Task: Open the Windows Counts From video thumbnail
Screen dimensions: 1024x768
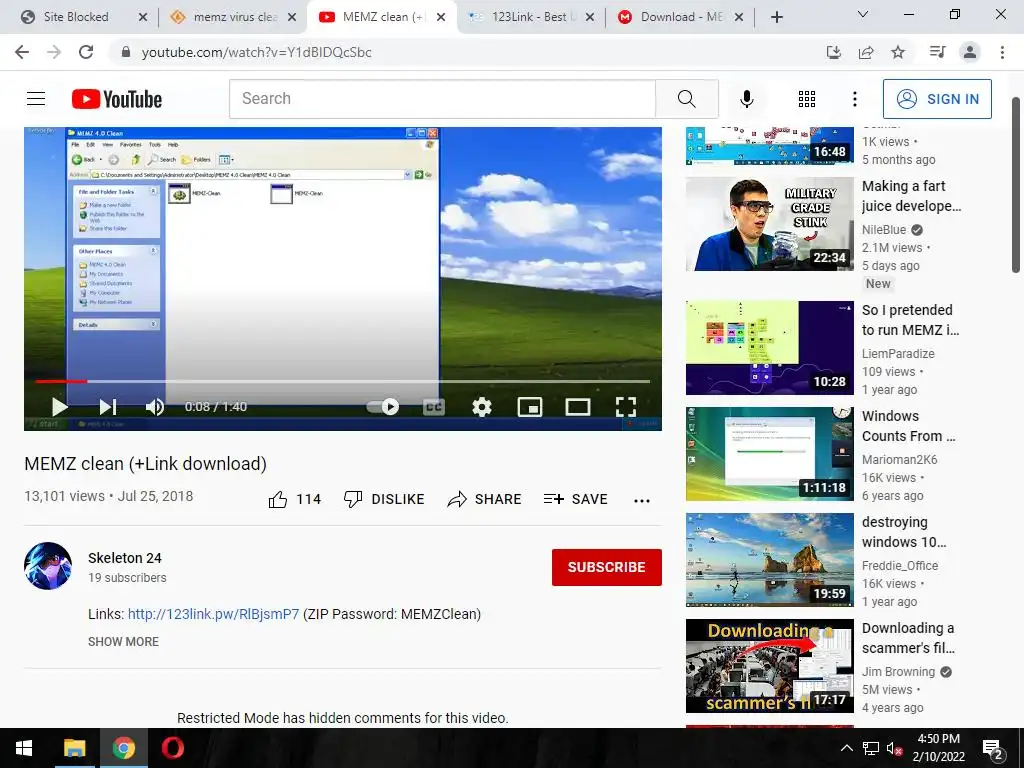Action: [x=769, y=454]
